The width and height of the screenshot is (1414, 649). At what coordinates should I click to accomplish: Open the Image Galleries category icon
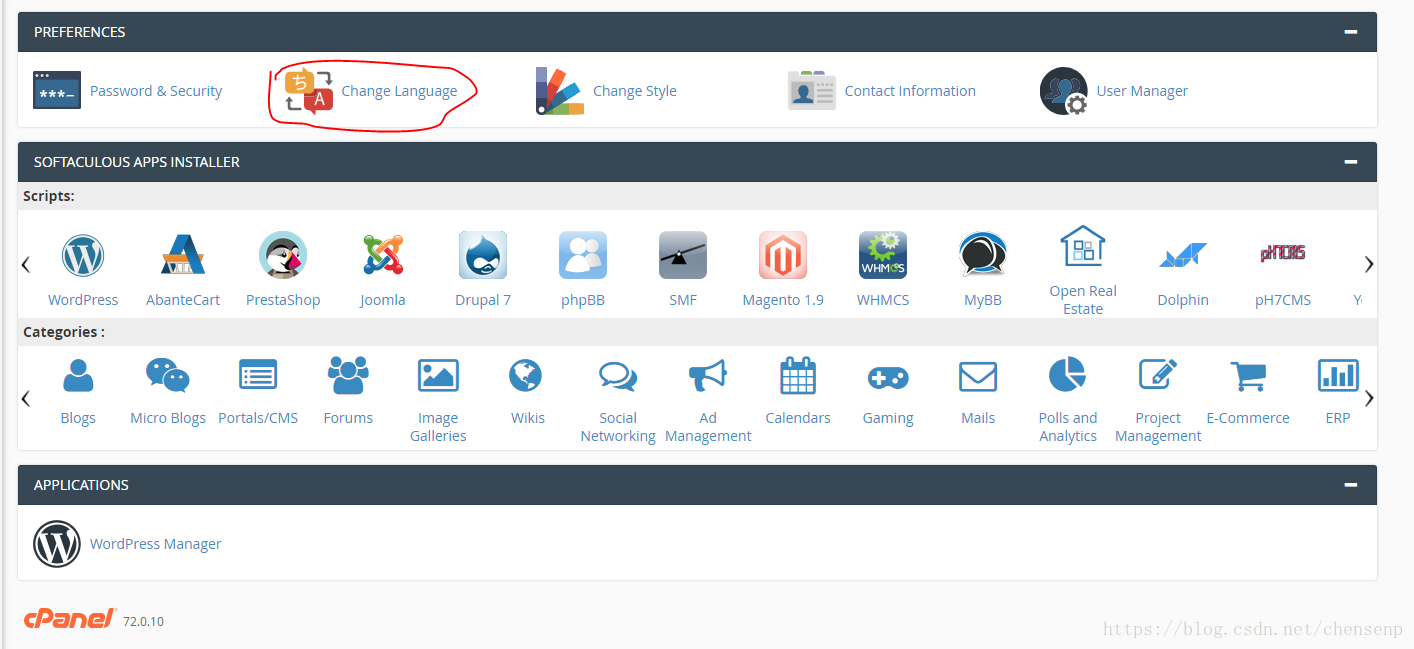tap(438, 376)
